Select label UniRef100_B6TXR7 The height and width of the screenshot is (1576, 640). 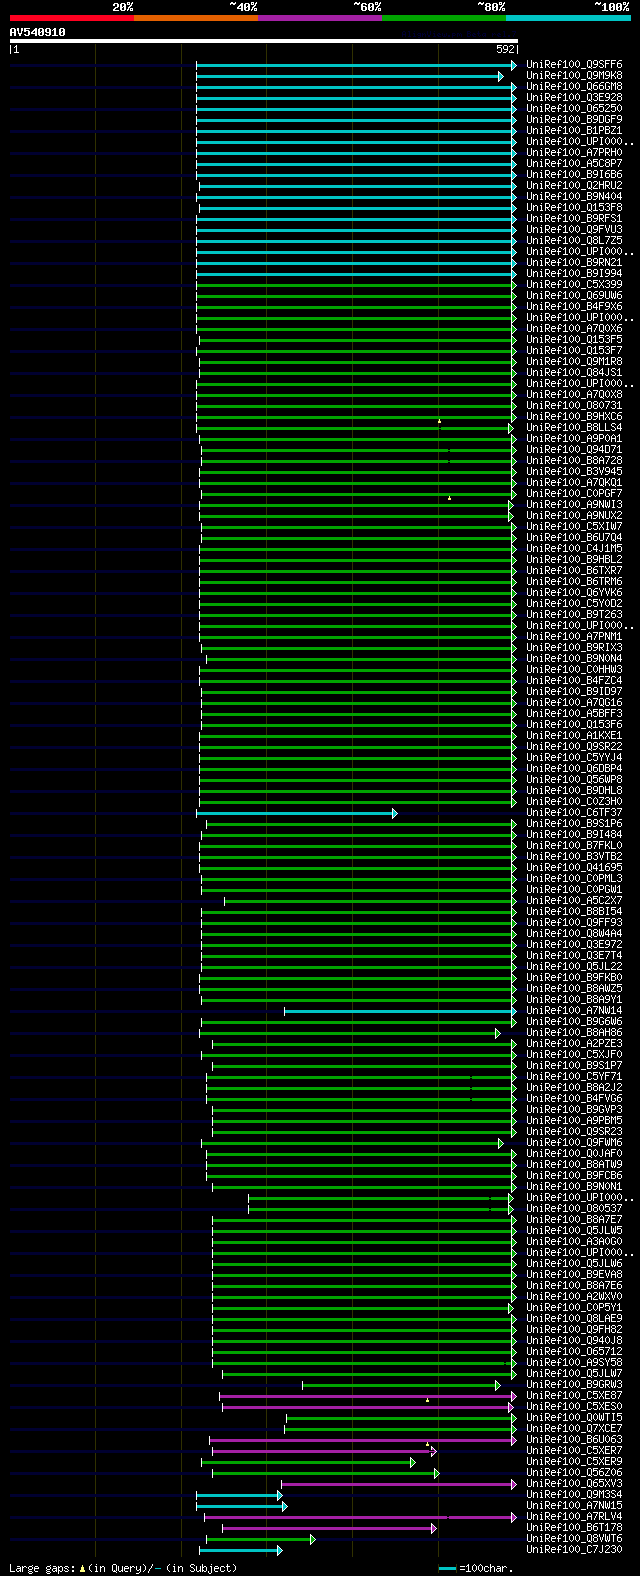[573, 571]
